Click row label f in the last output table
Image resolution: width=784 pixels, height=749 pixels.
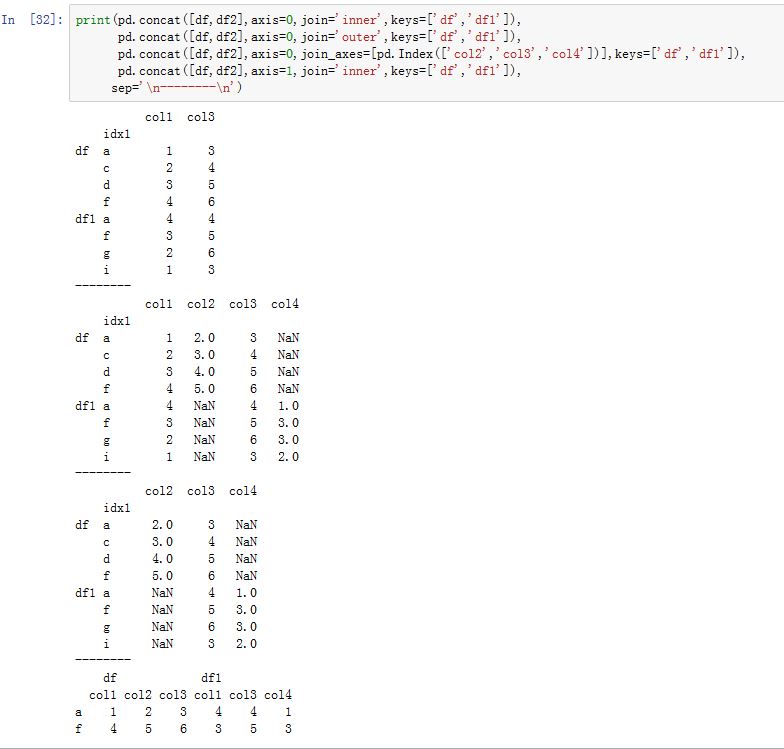(x=78, y=729)
